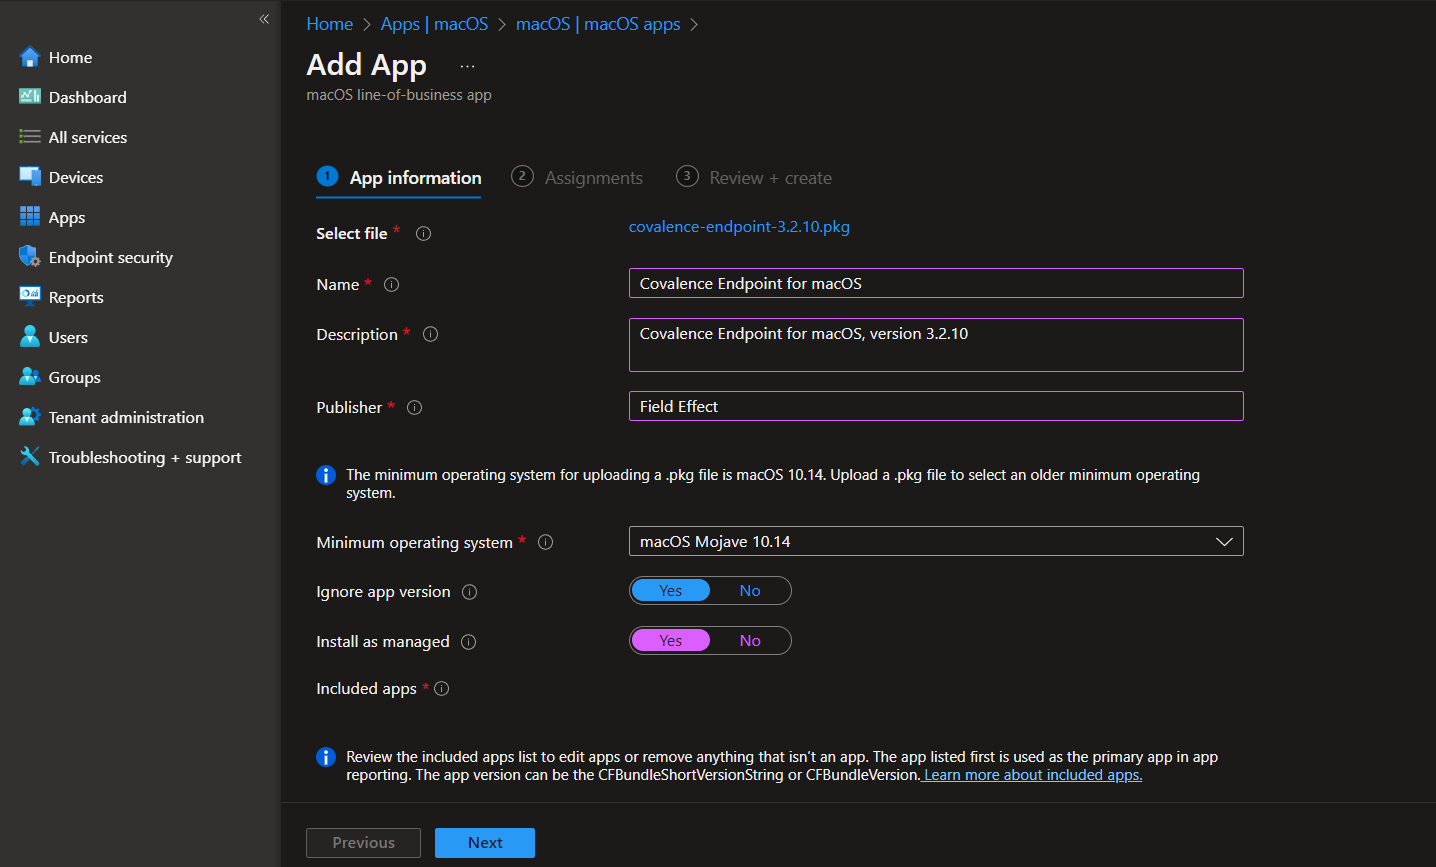The image size is (1436, 867).
Task: Open Learn more about included apps link
Action: tap(1033, 775)
